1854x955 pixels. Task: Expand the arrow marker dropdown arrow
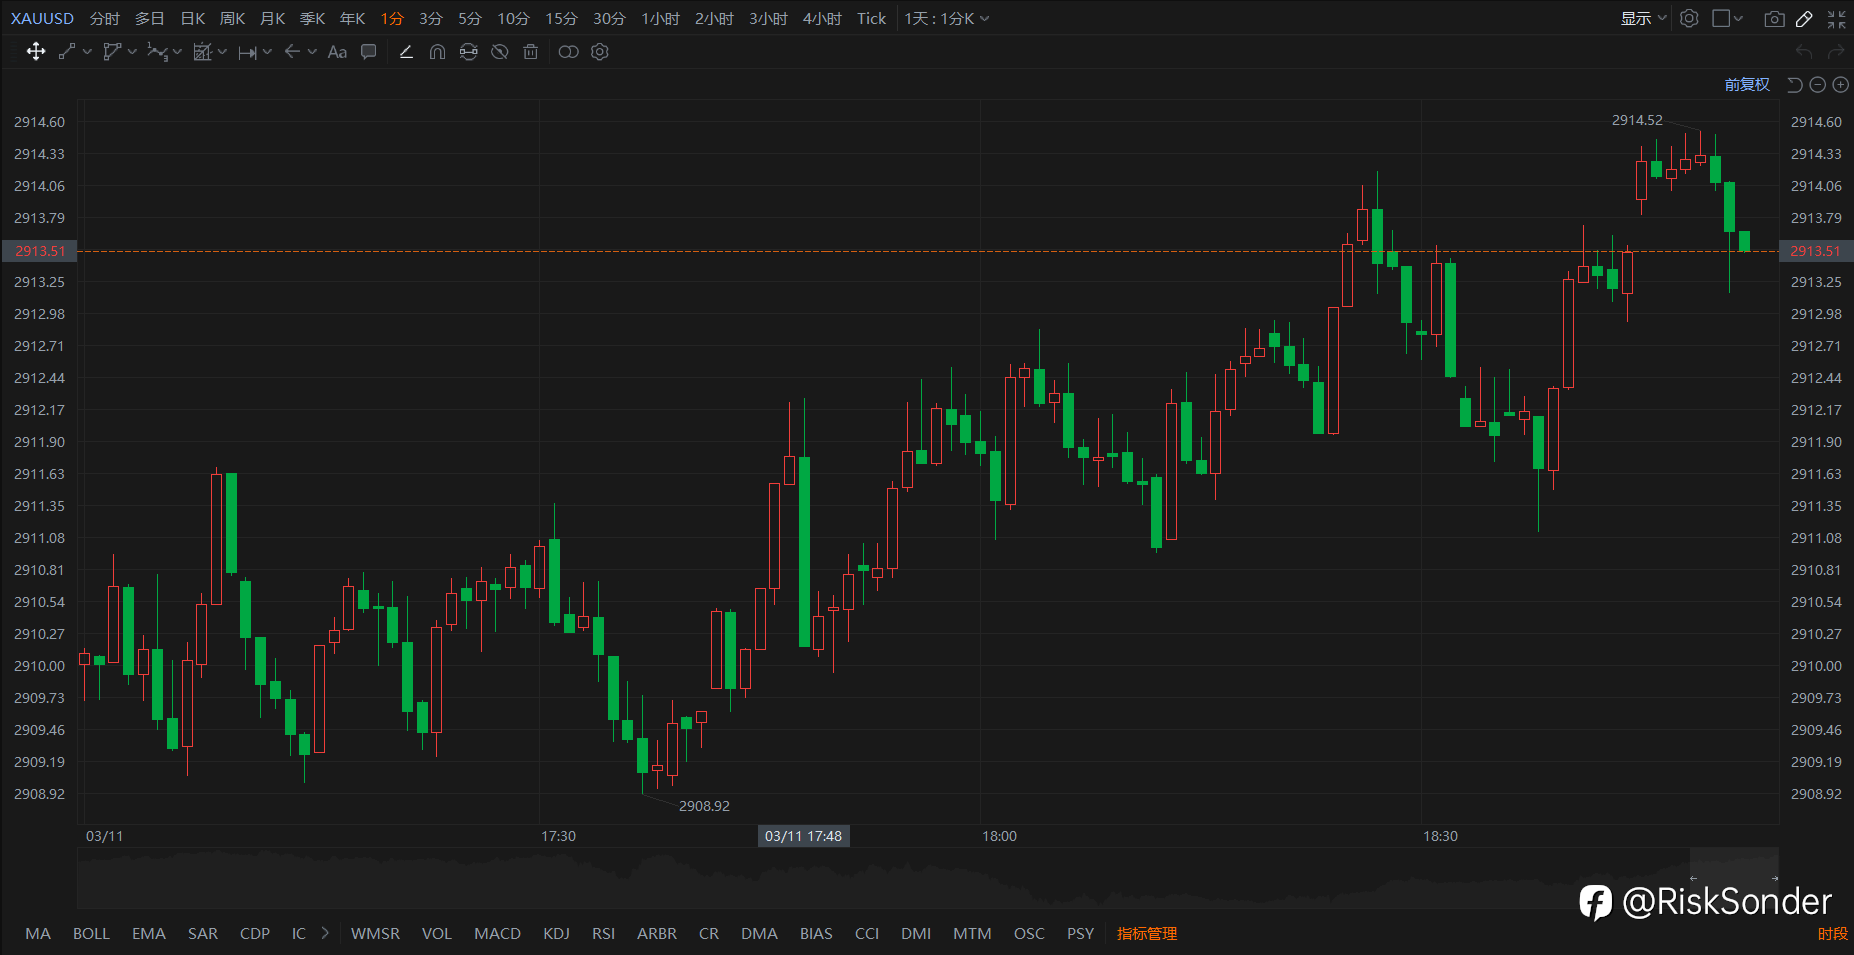pyautogui.click(x=312, y=52)
